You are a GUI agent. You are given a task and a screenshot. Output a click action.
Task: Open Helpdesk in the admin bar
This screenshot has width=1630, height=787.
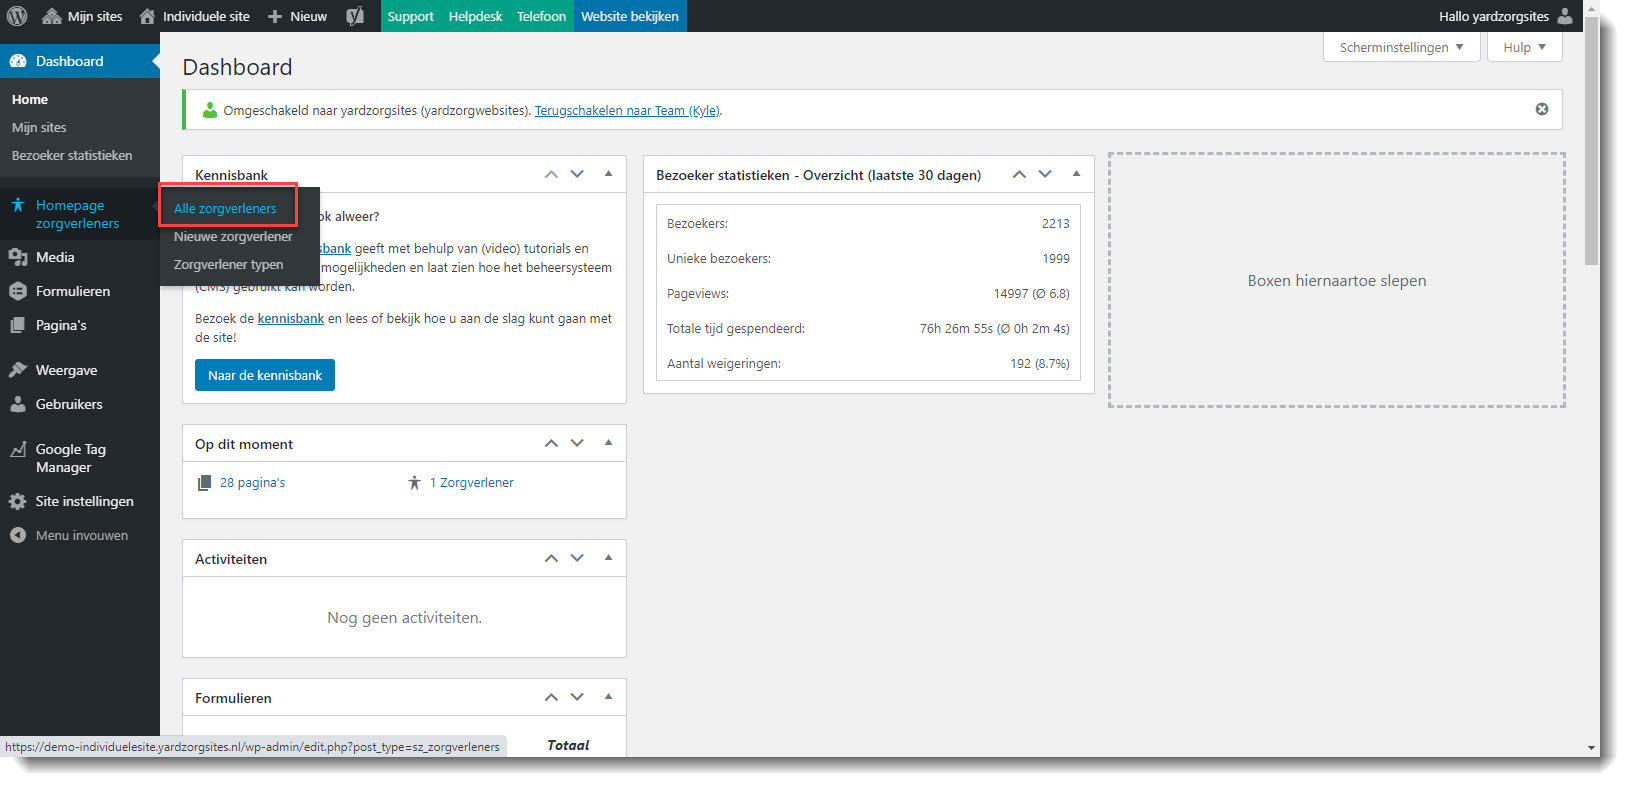tap(475, 16)
